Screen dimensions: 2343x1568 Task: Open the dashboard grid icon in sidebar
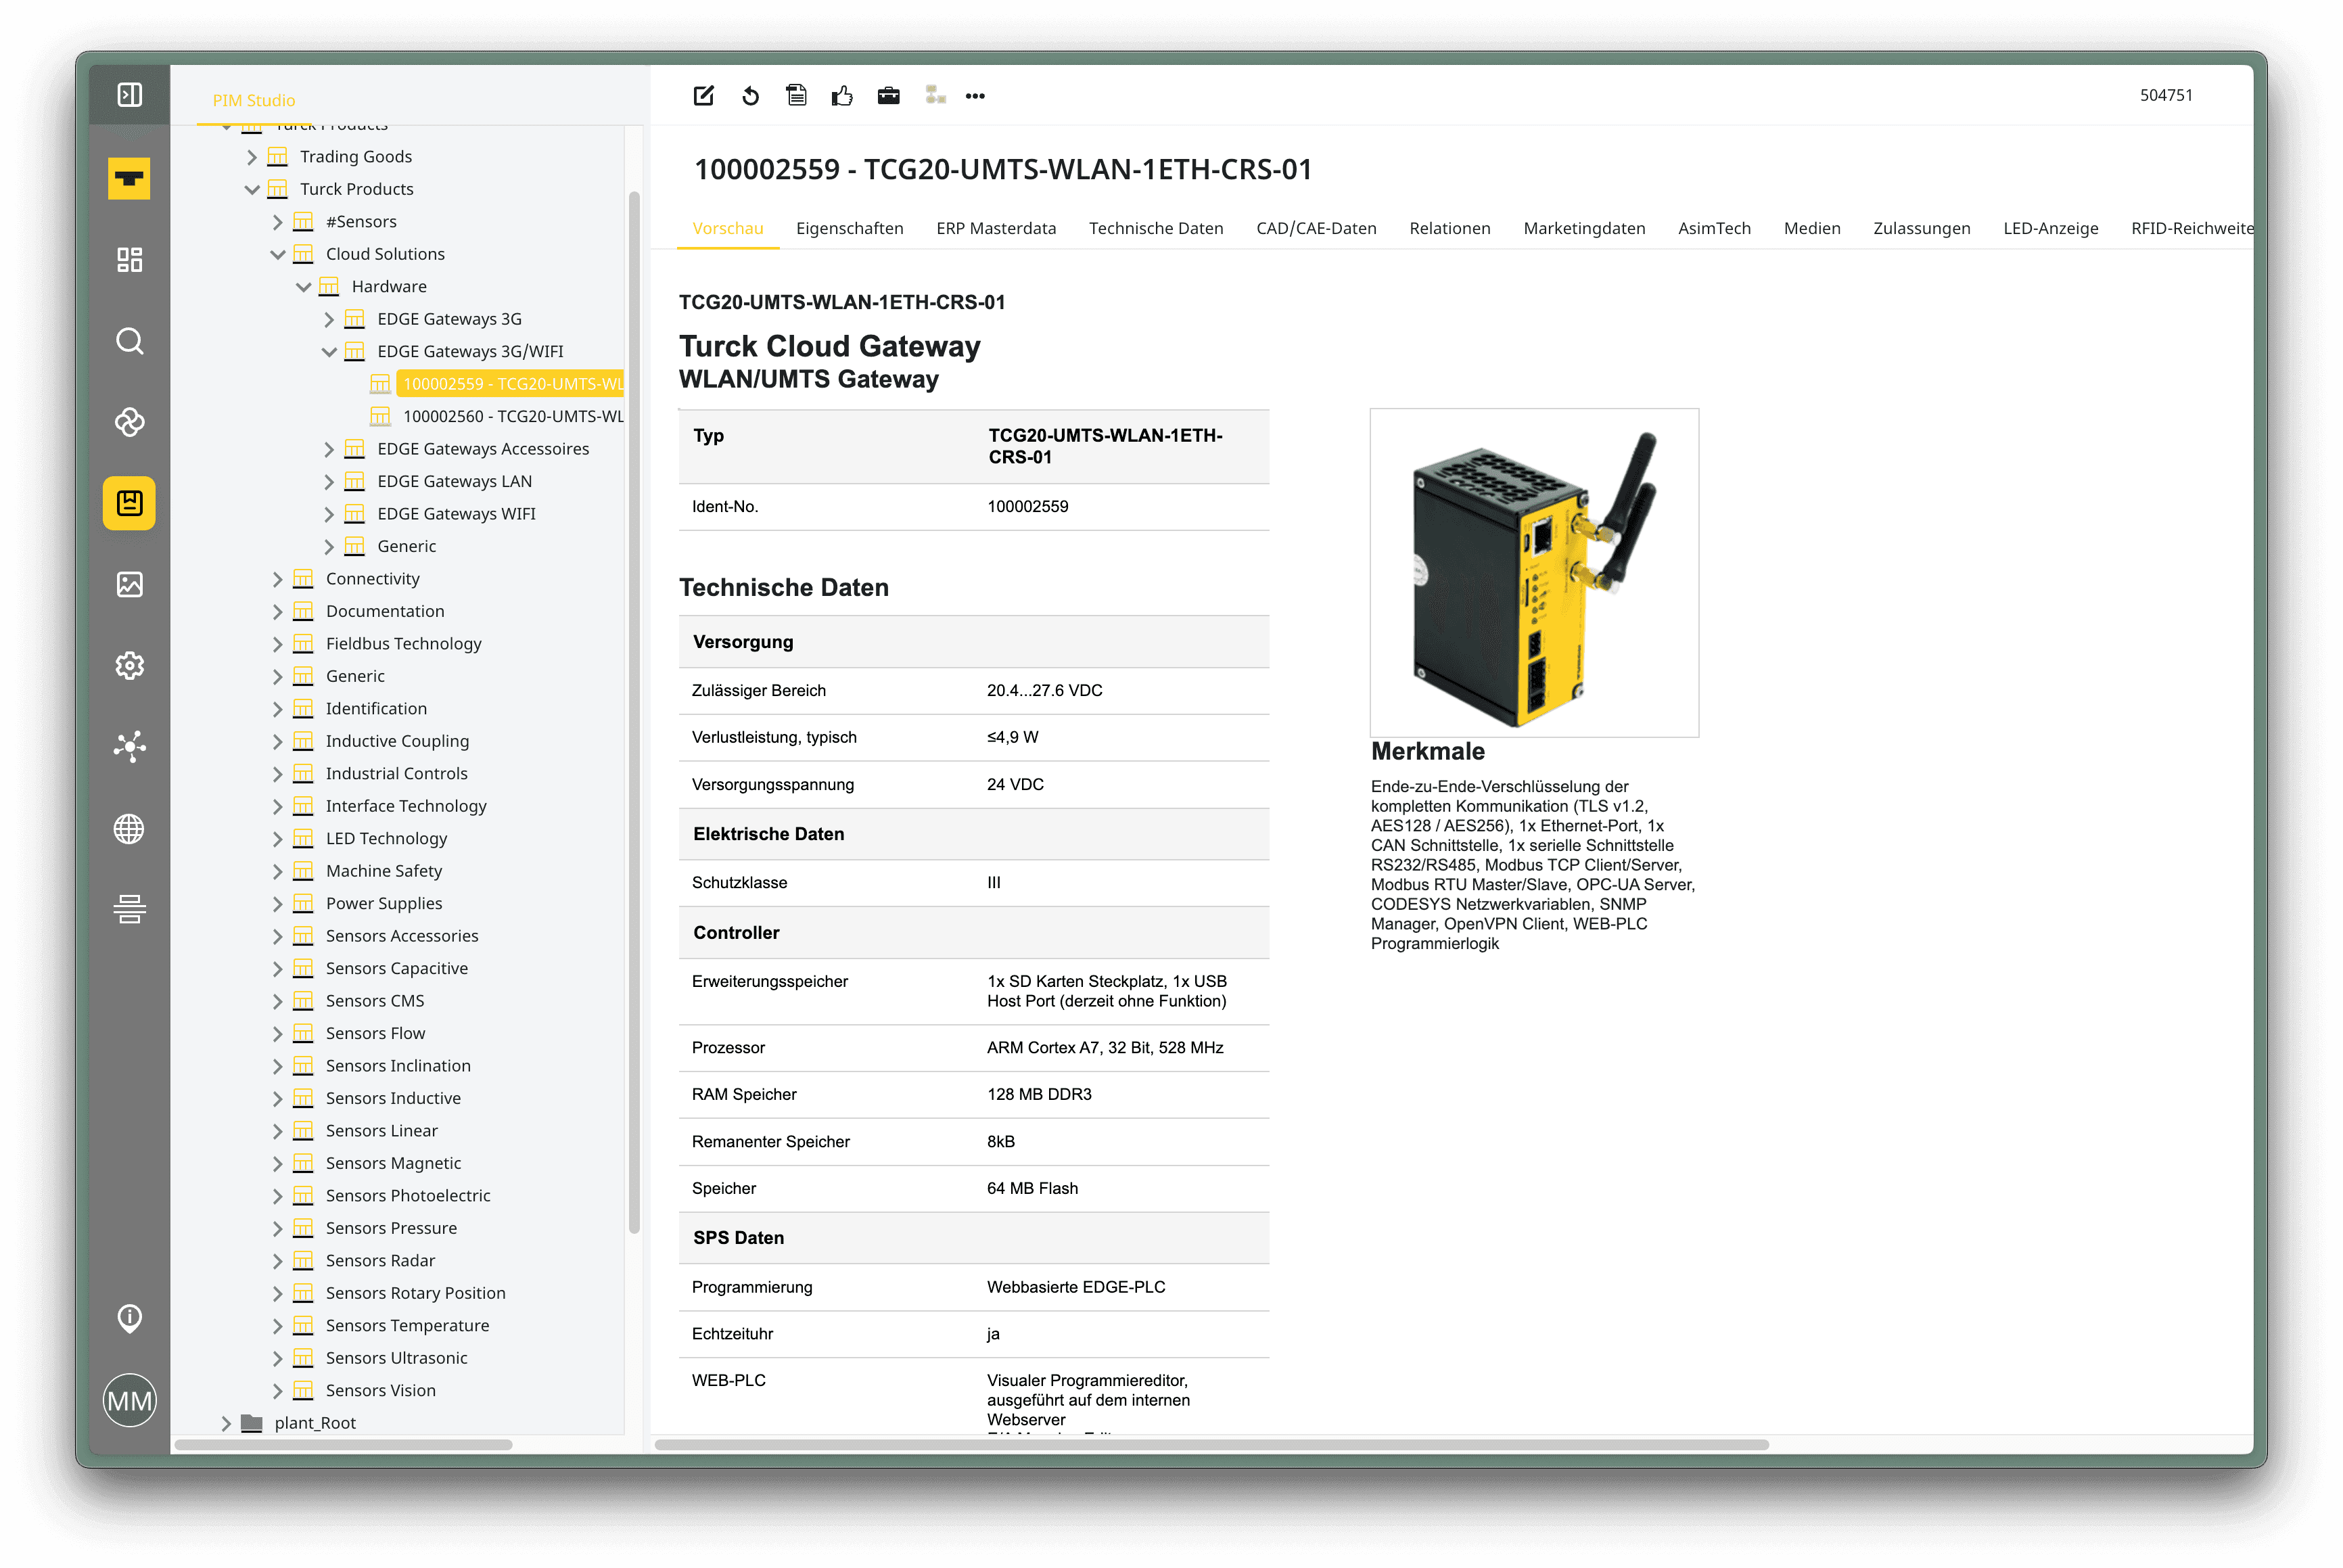[129, 260]
